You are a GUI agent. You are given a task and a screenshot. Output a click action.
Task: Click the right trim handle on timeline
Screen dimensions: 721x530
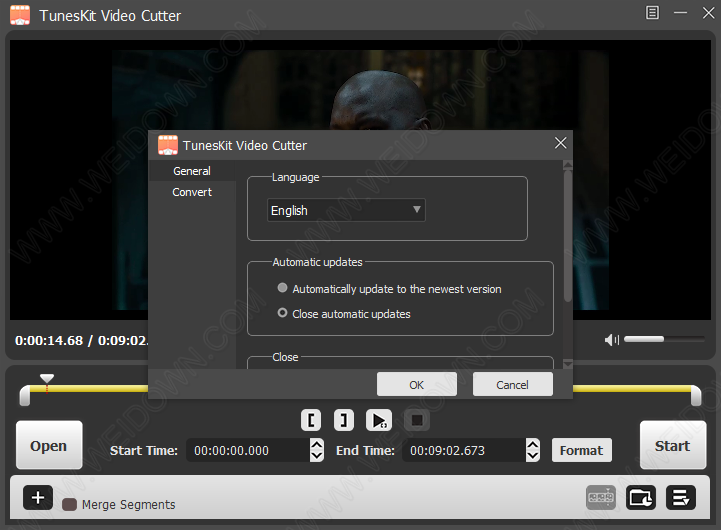pyautogui.click(x=696, y=396)
